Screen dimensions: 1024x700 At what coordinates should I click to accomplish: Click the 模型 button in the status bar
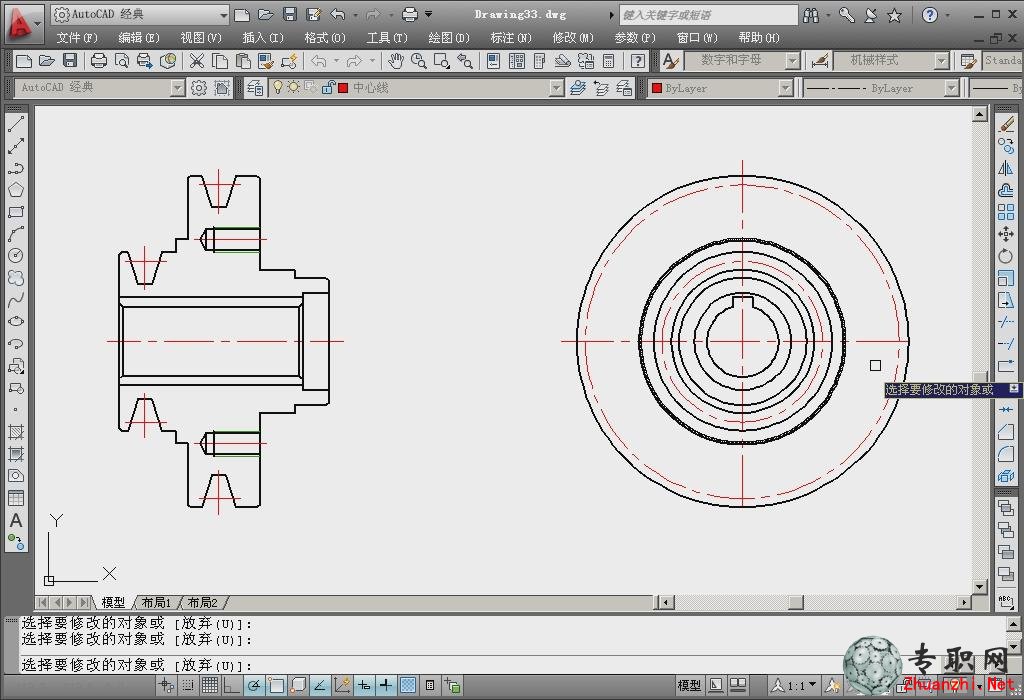coord(690,685)
